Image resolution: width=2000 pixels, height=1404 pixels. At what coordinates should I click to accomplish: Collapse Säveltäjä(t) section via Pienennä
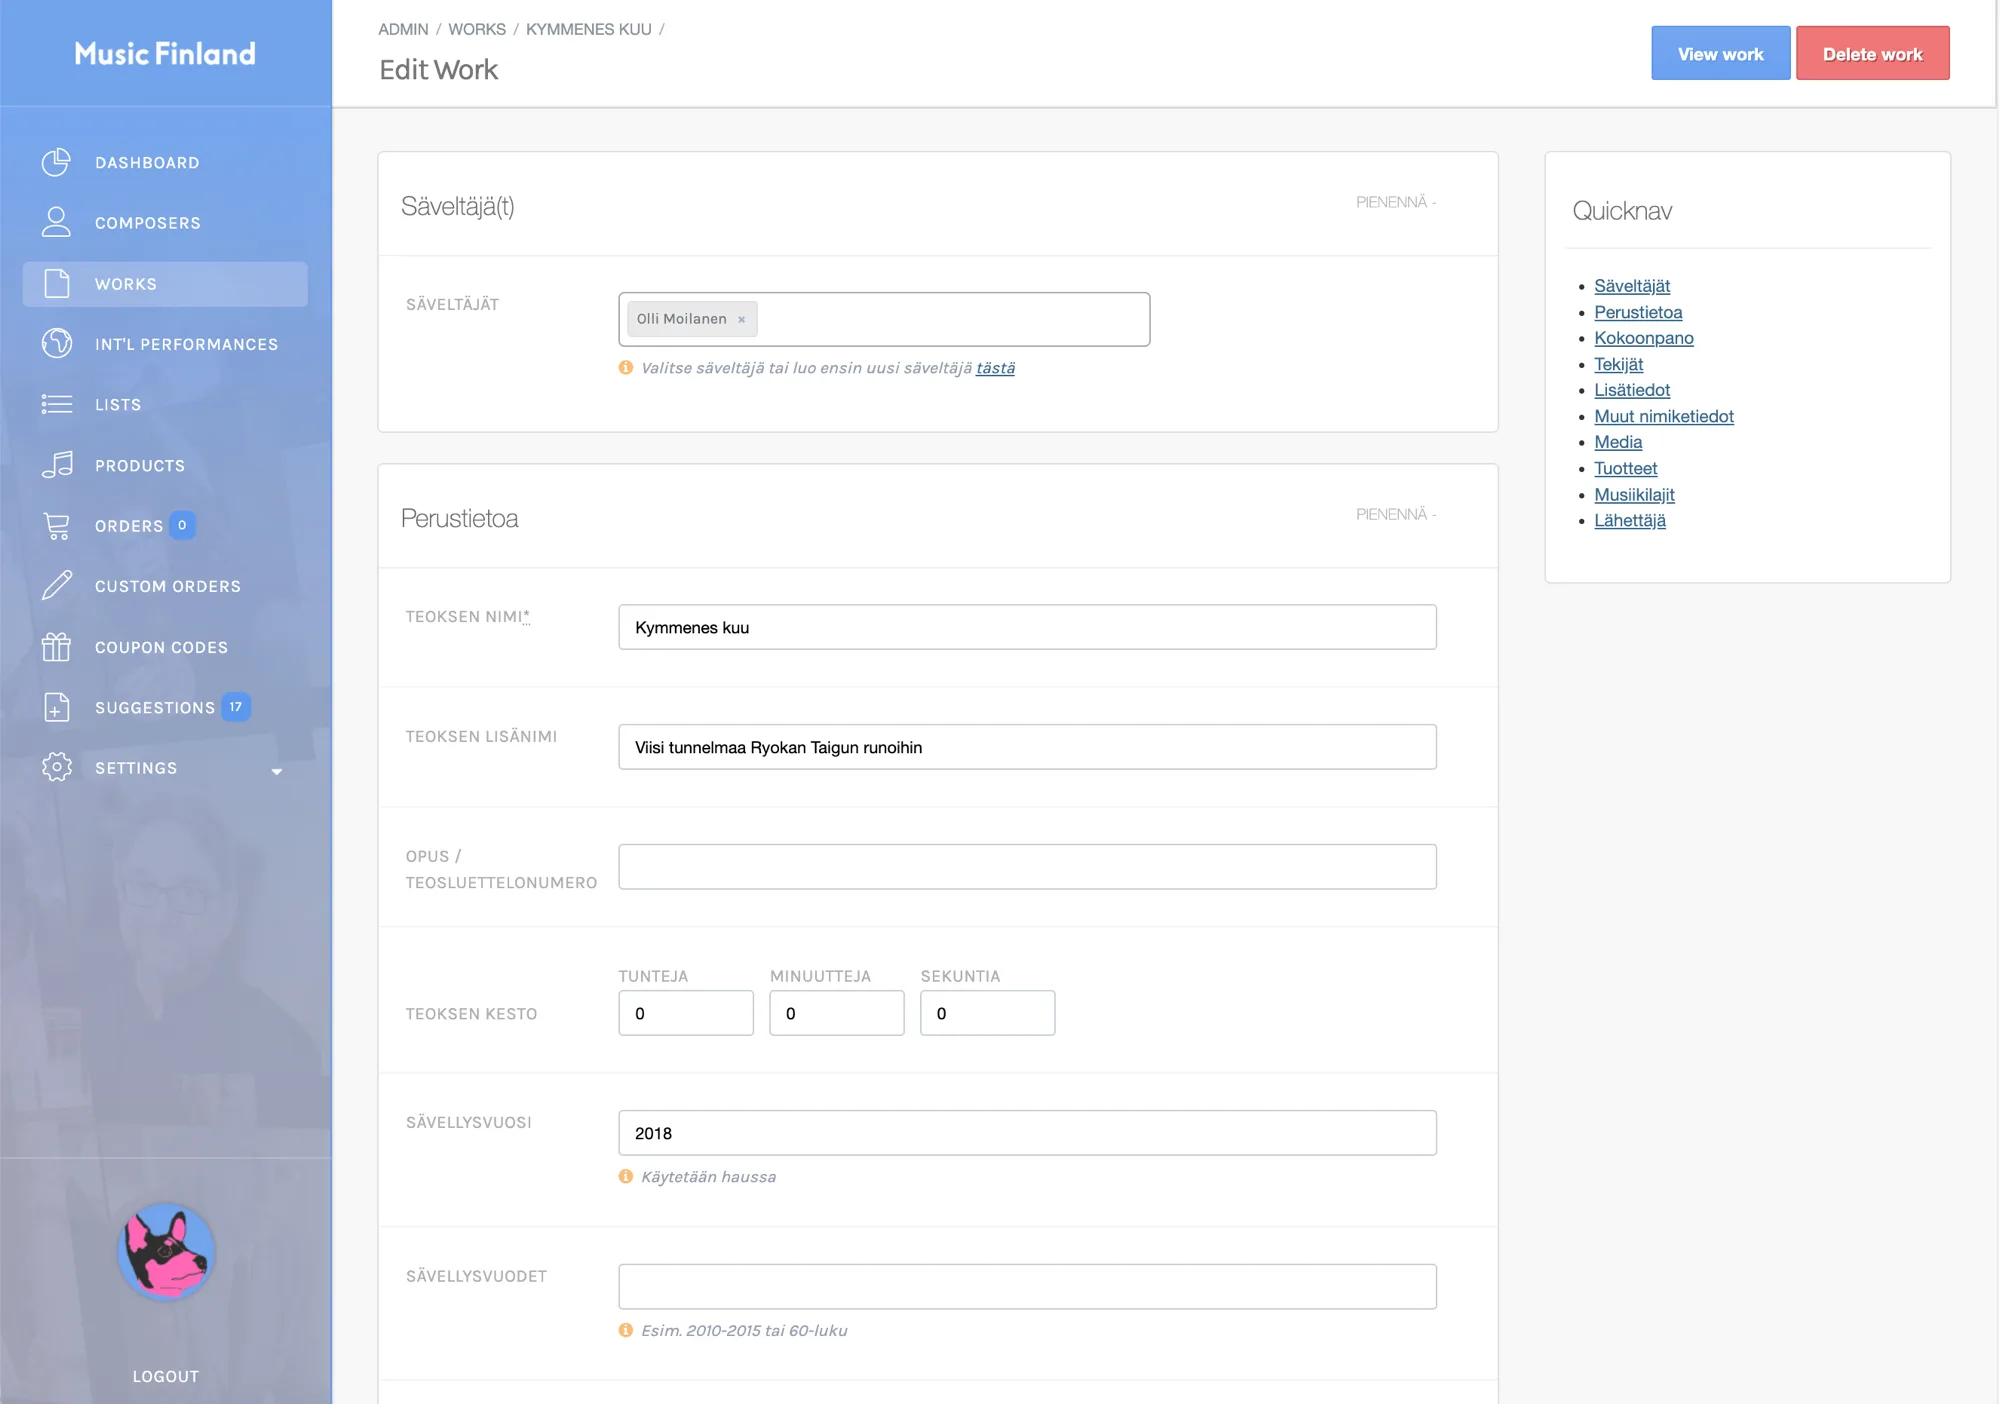(1396, 202)
